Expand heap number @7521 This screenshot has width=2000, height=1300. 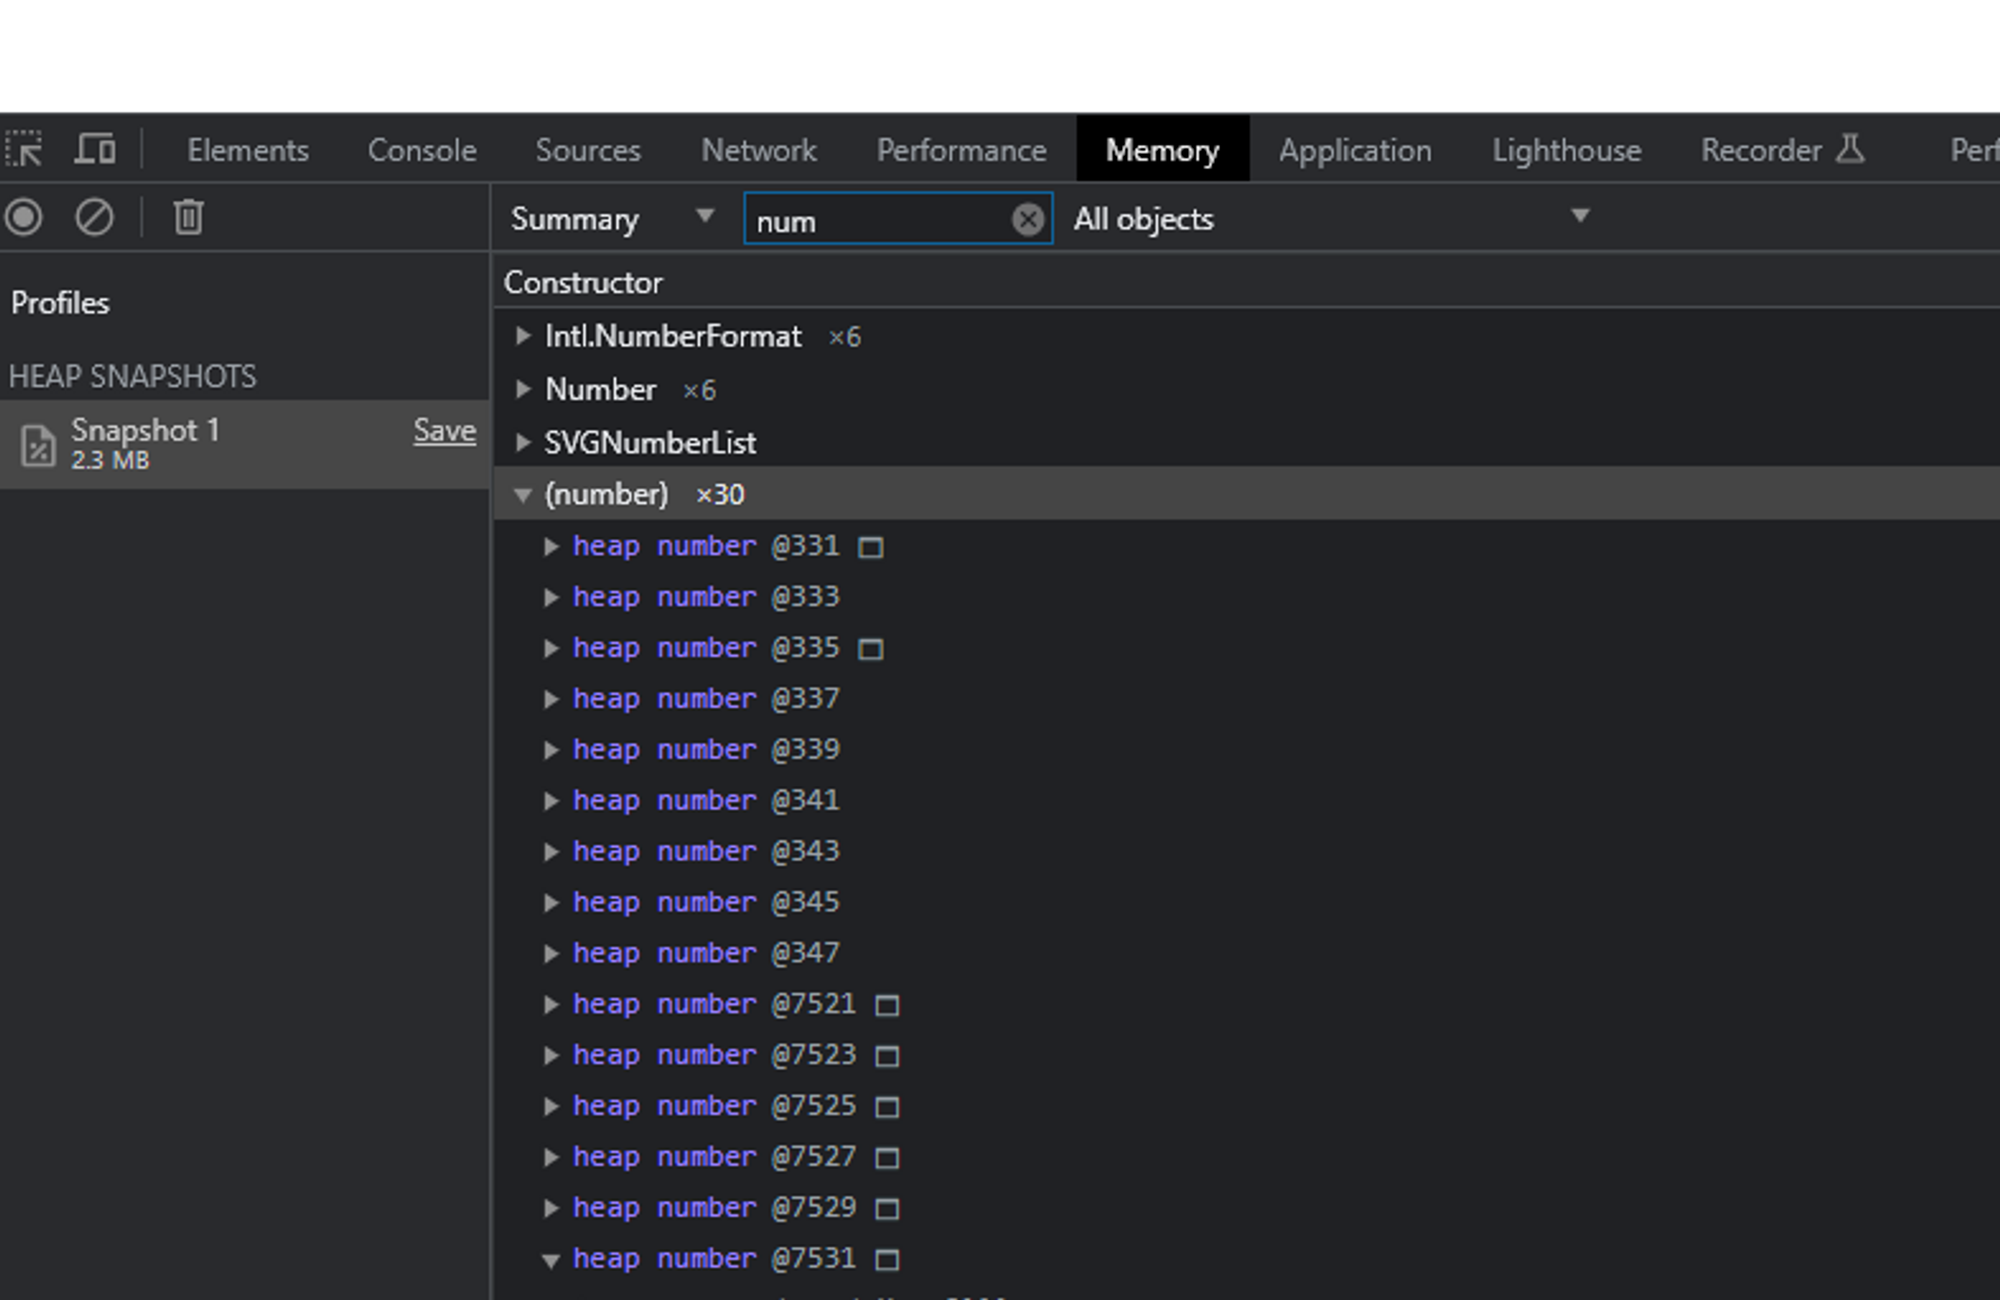pyautogui.click(x=550, y=1004)
